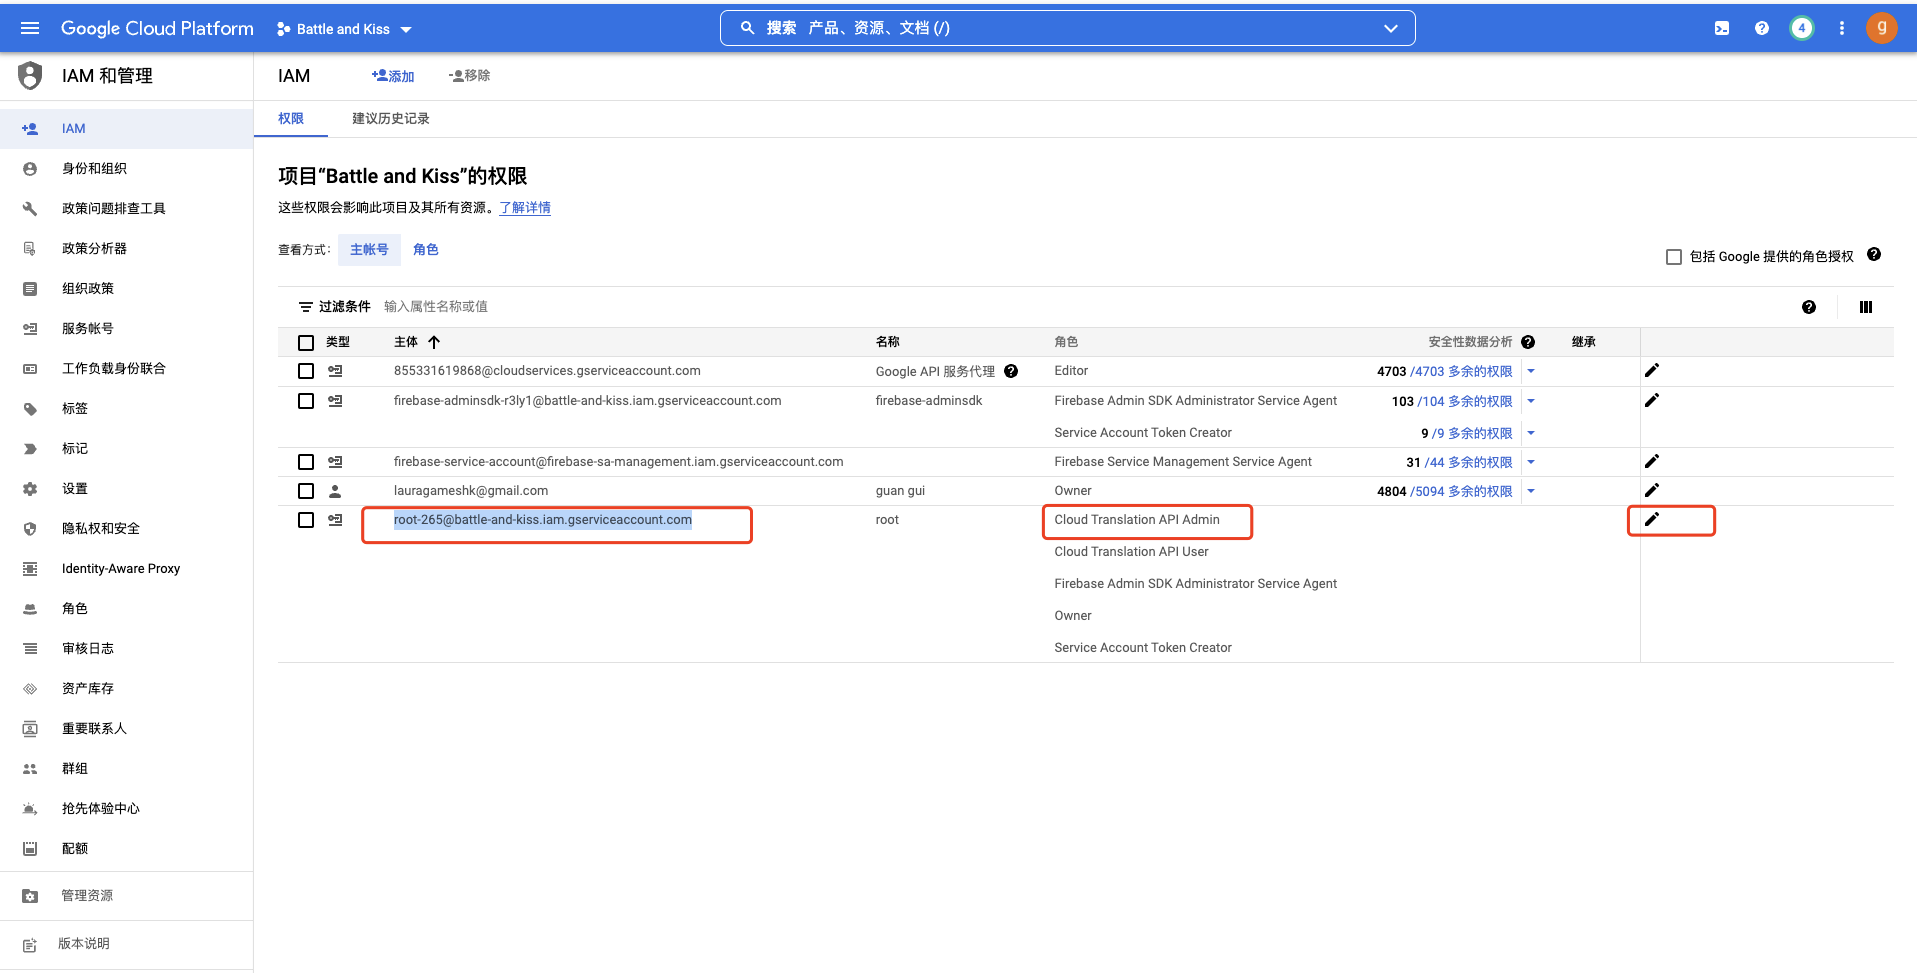The width and height of the screenshot is (1917, 973).
Task: View by 主帐号
Action: [x=369, y=249]
